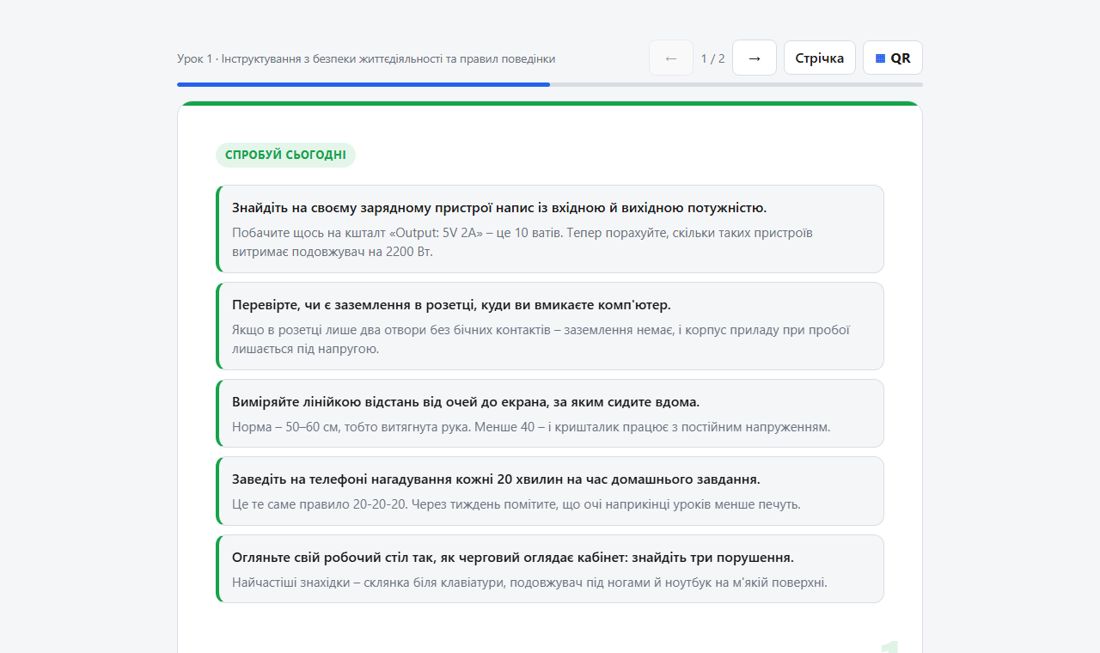Click the slide progress bar

click(x=550, y=85)
